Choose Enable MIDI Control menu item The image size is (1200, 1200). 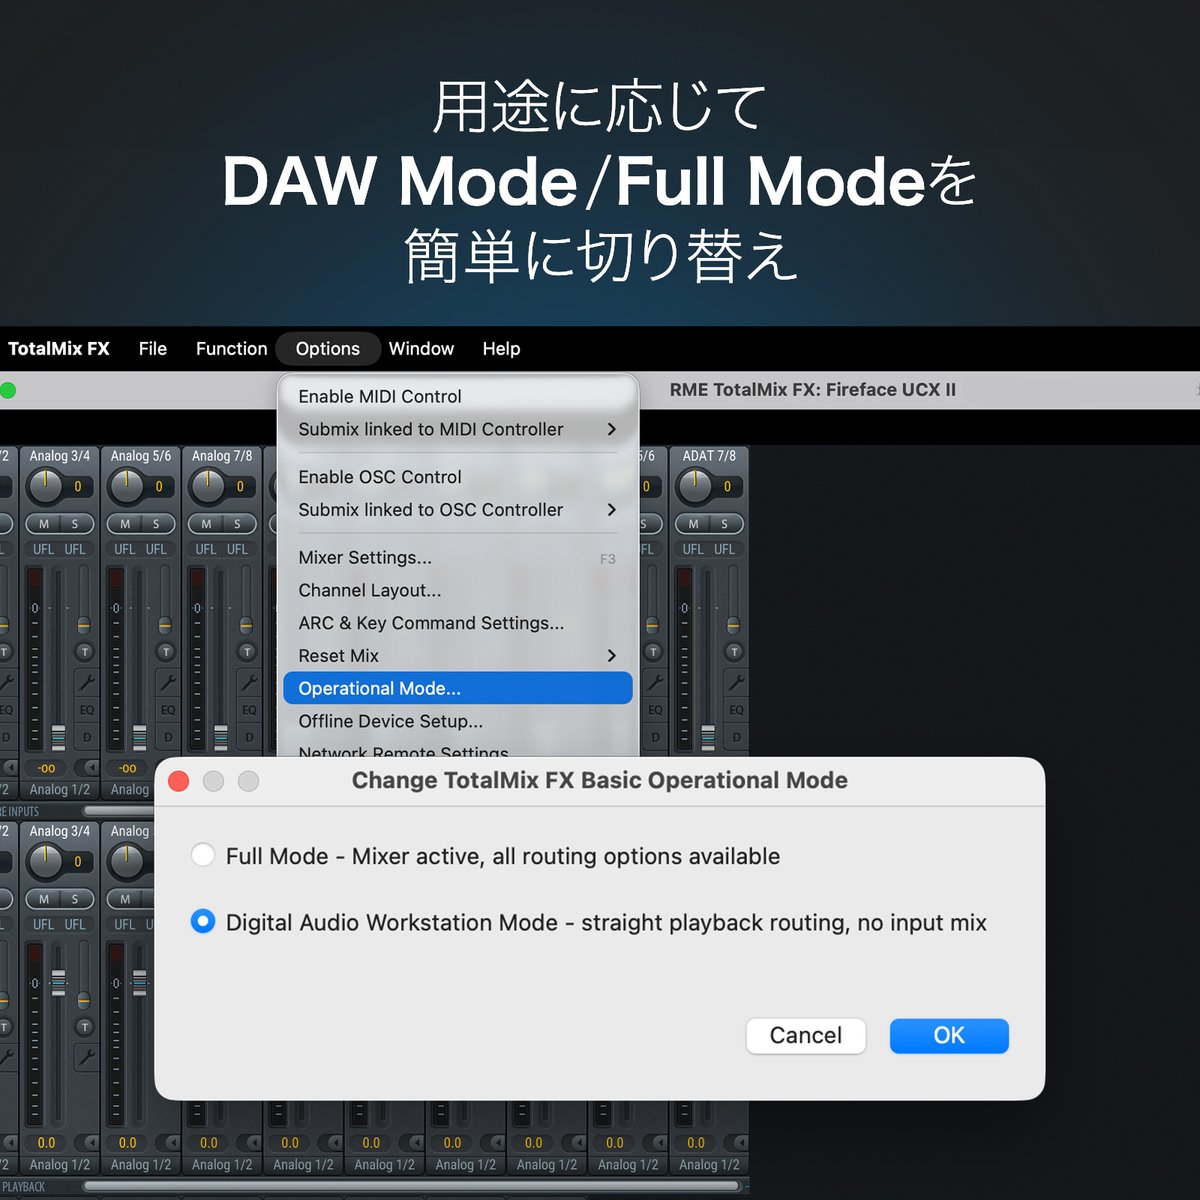(x=458, y=397)
